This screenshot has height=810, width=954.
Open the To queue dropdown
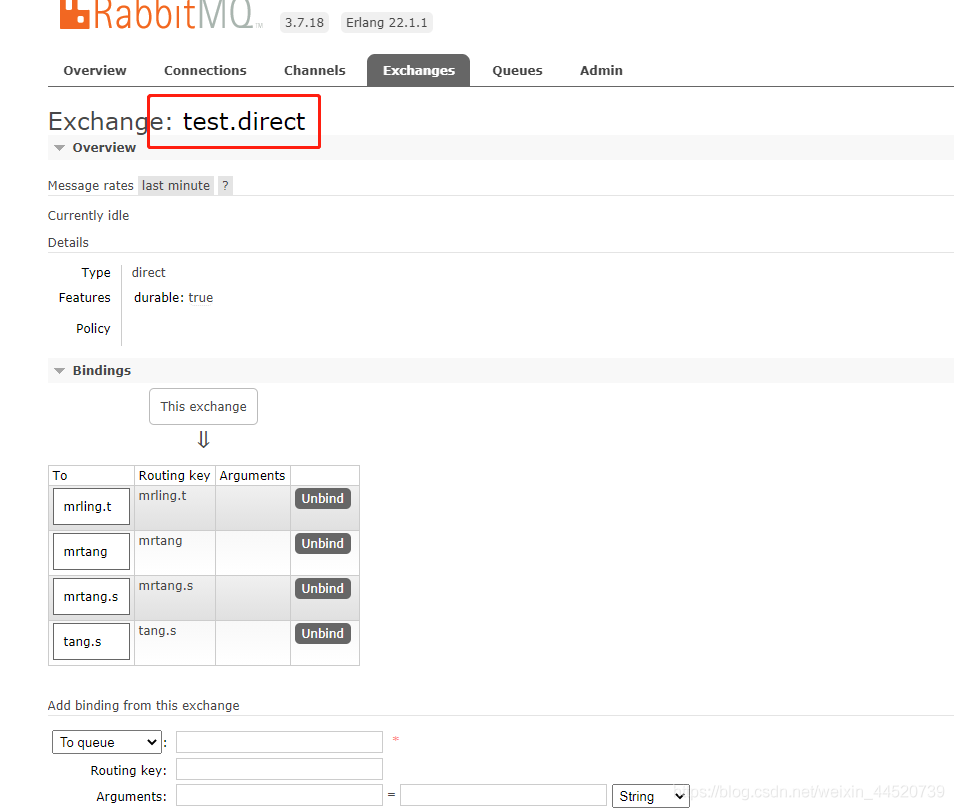(107, 742)
